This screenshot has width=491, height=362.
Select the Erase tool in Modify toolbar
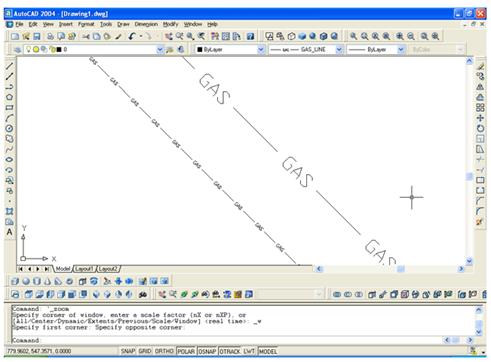coord(480,66)
